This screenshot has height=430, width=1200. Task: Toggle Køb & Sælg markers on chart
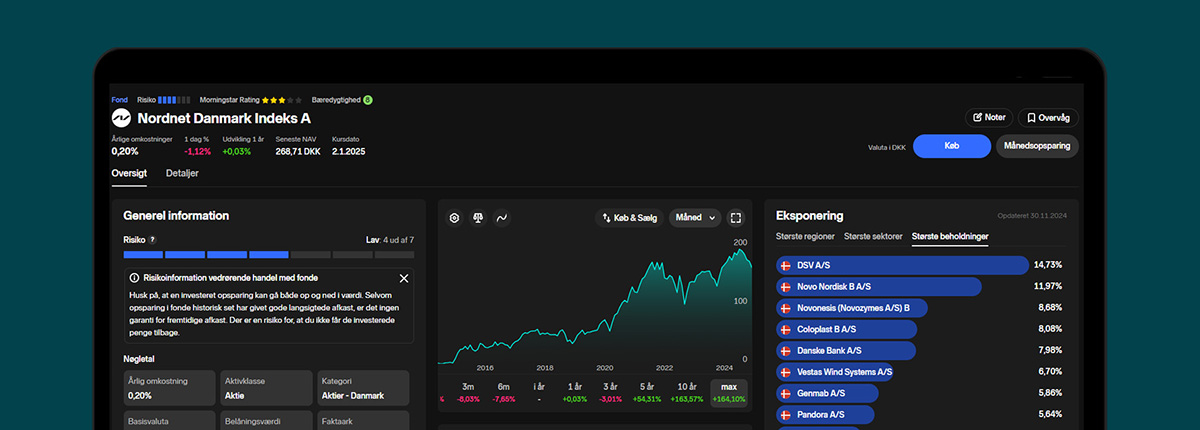[629, 217]
